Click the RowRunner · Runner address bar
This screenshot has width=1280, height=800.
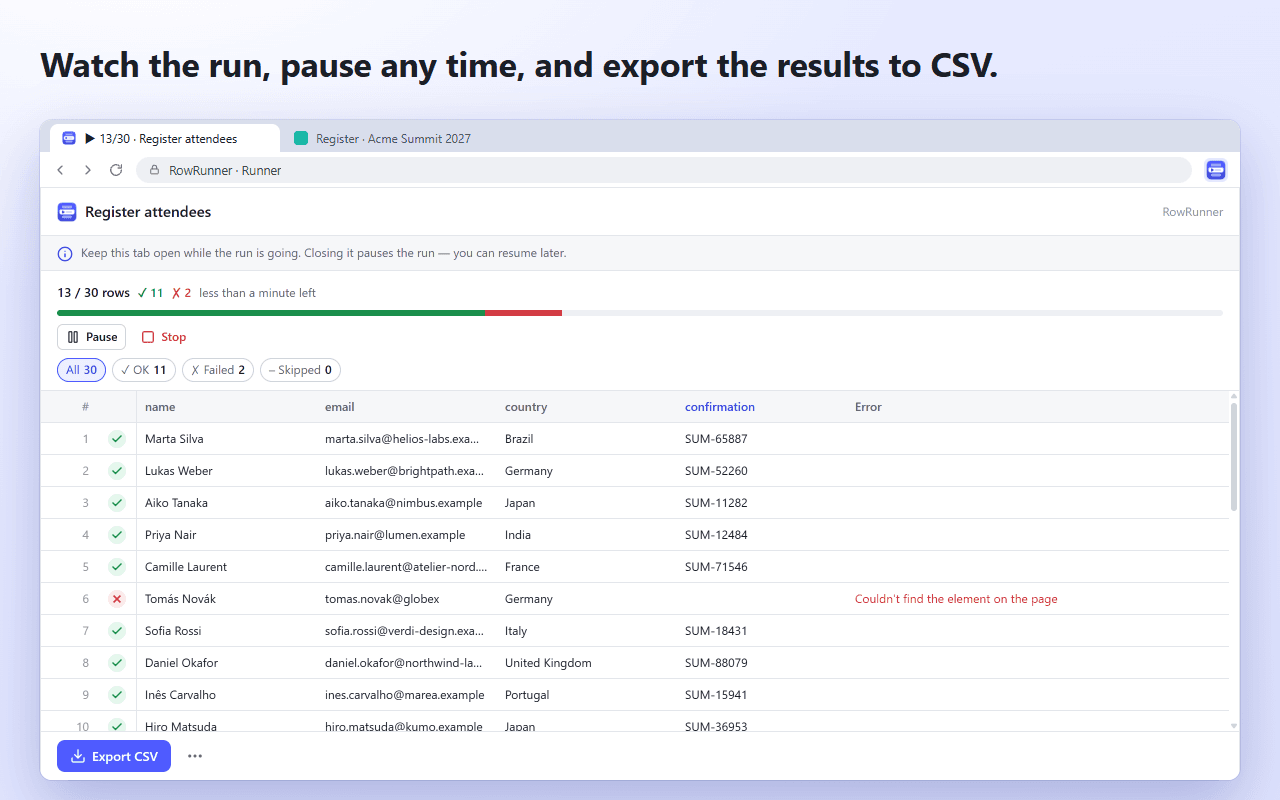pos(664,170)
